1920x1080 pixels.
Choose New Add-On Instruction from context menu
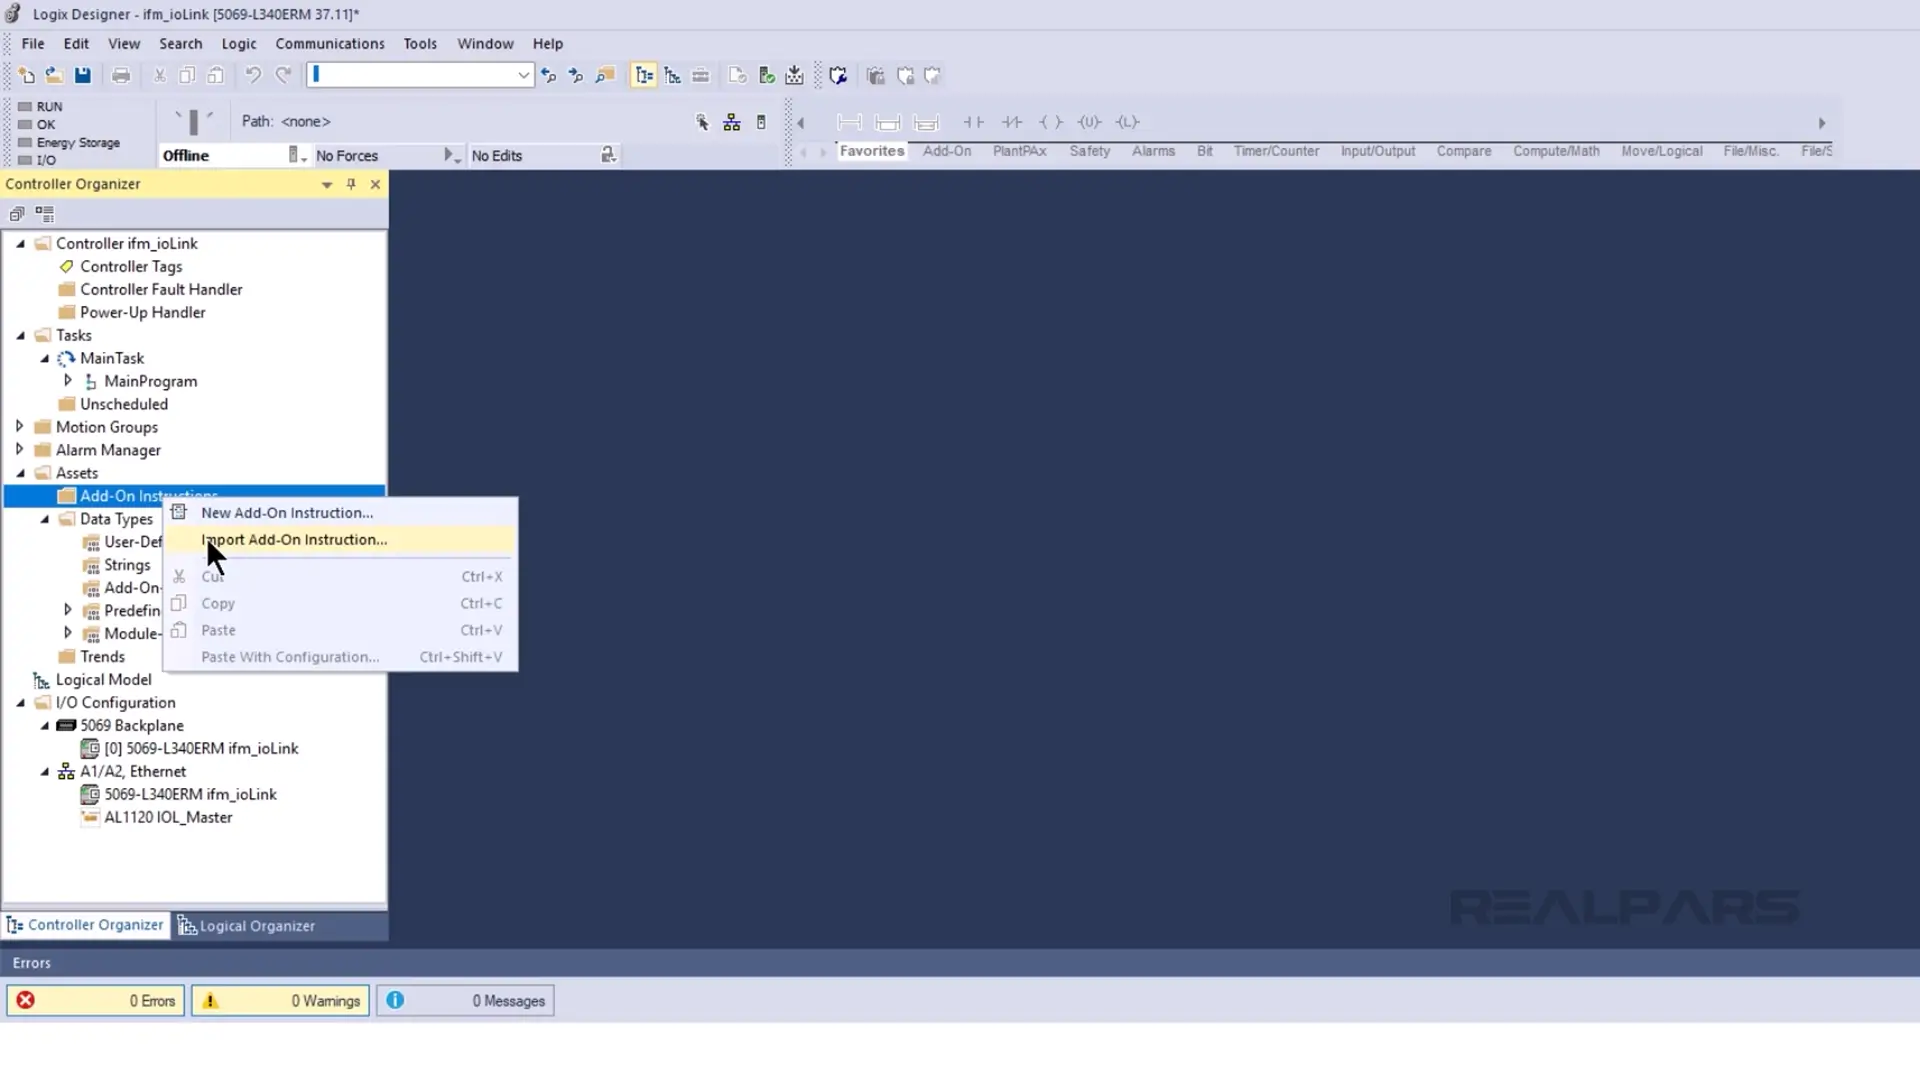pos(340,513)
